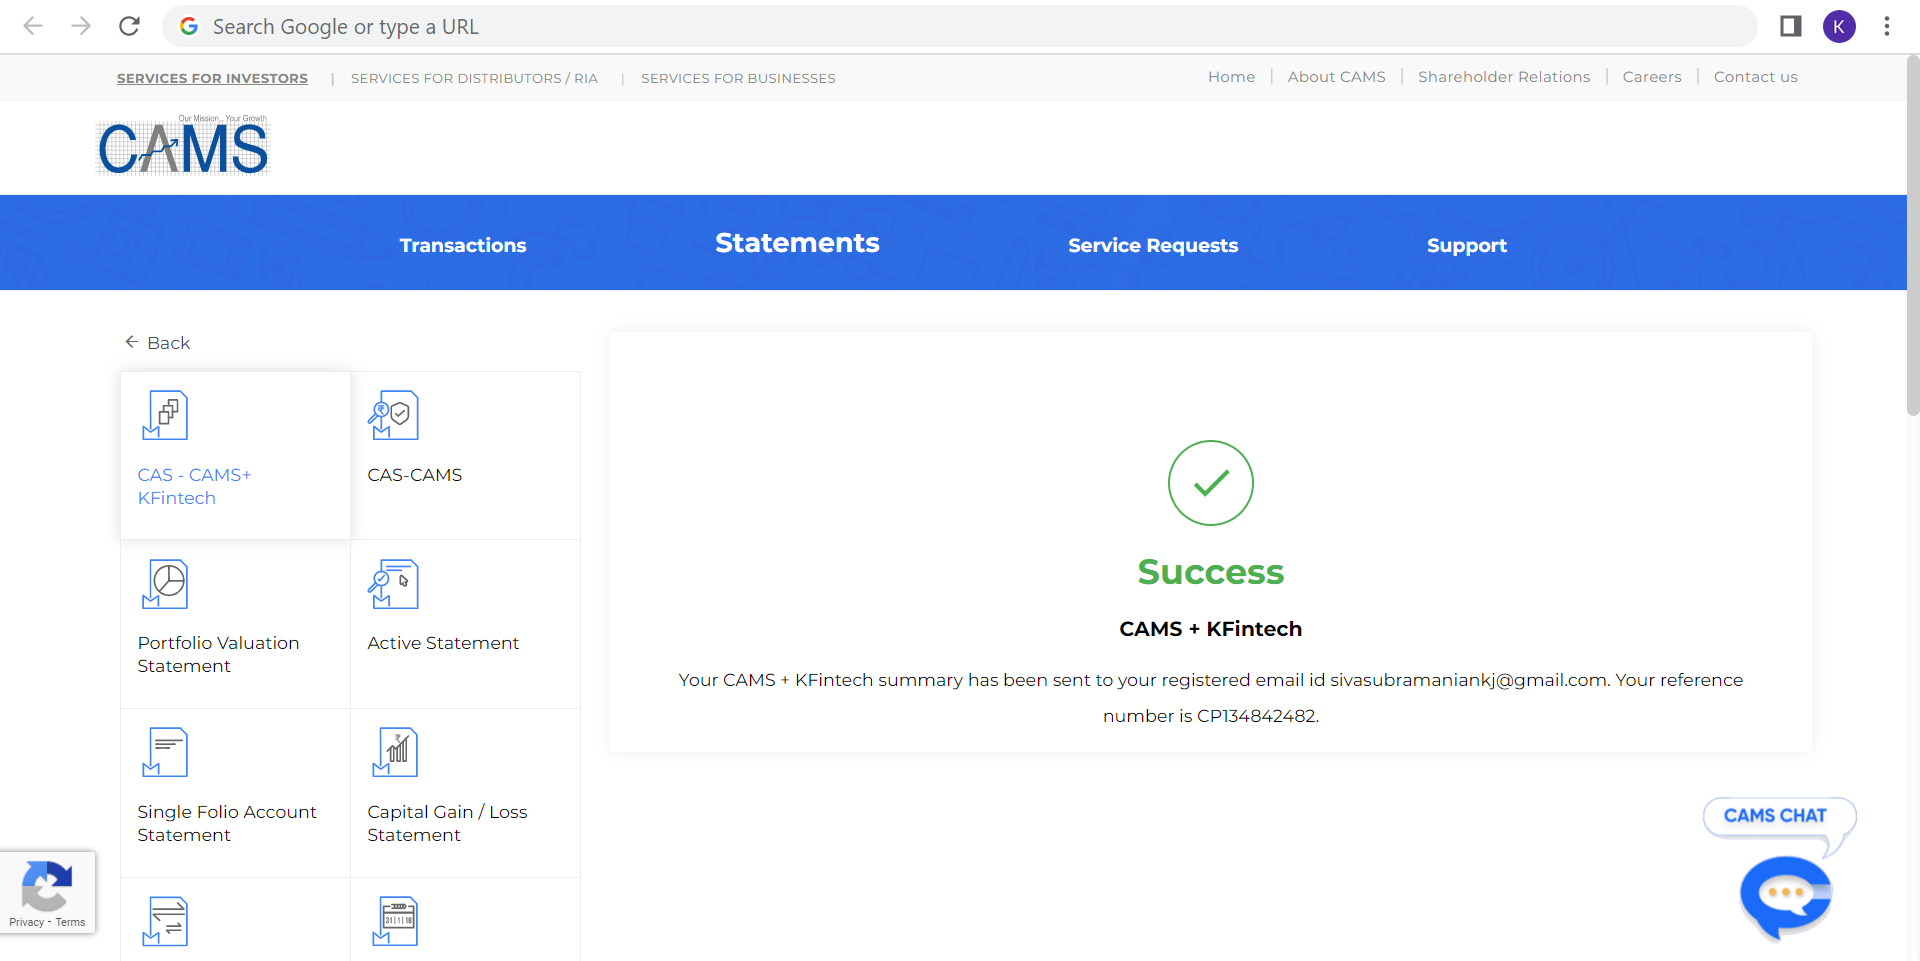Click the Capital Gain / Loss Statement icon
The width and height of the screenshot is (1920, 961).
coord(395,752)
